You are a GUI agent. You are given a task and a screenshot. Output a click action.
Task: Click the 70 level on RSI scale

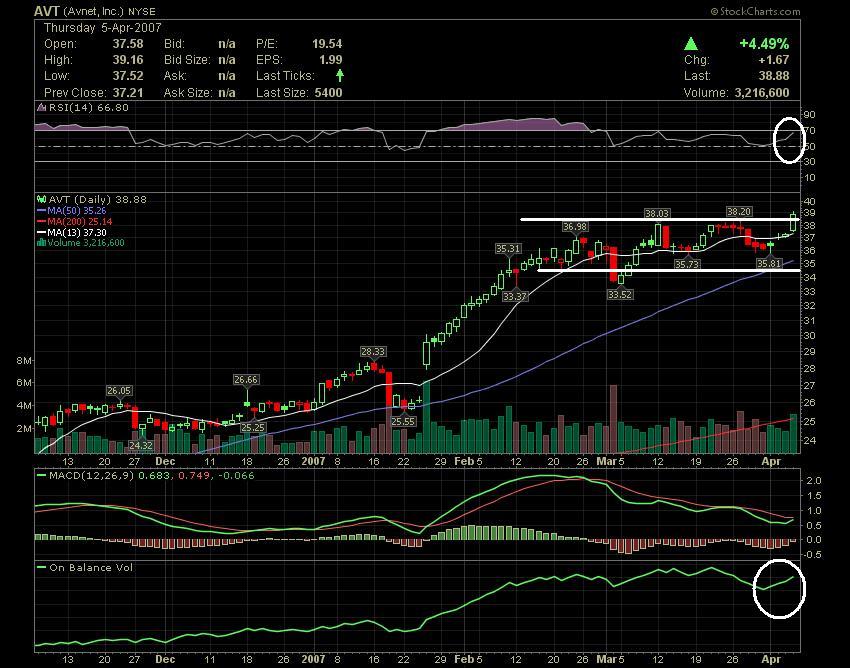tap(809, 131)
